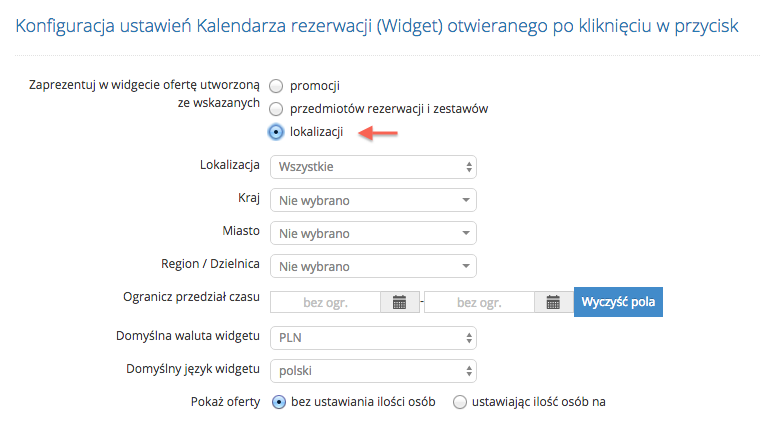The width and height of the screenshot is (761, 425).
Task: Click the start date 'bez ogr.' field
Action: [x=325, y=302]
